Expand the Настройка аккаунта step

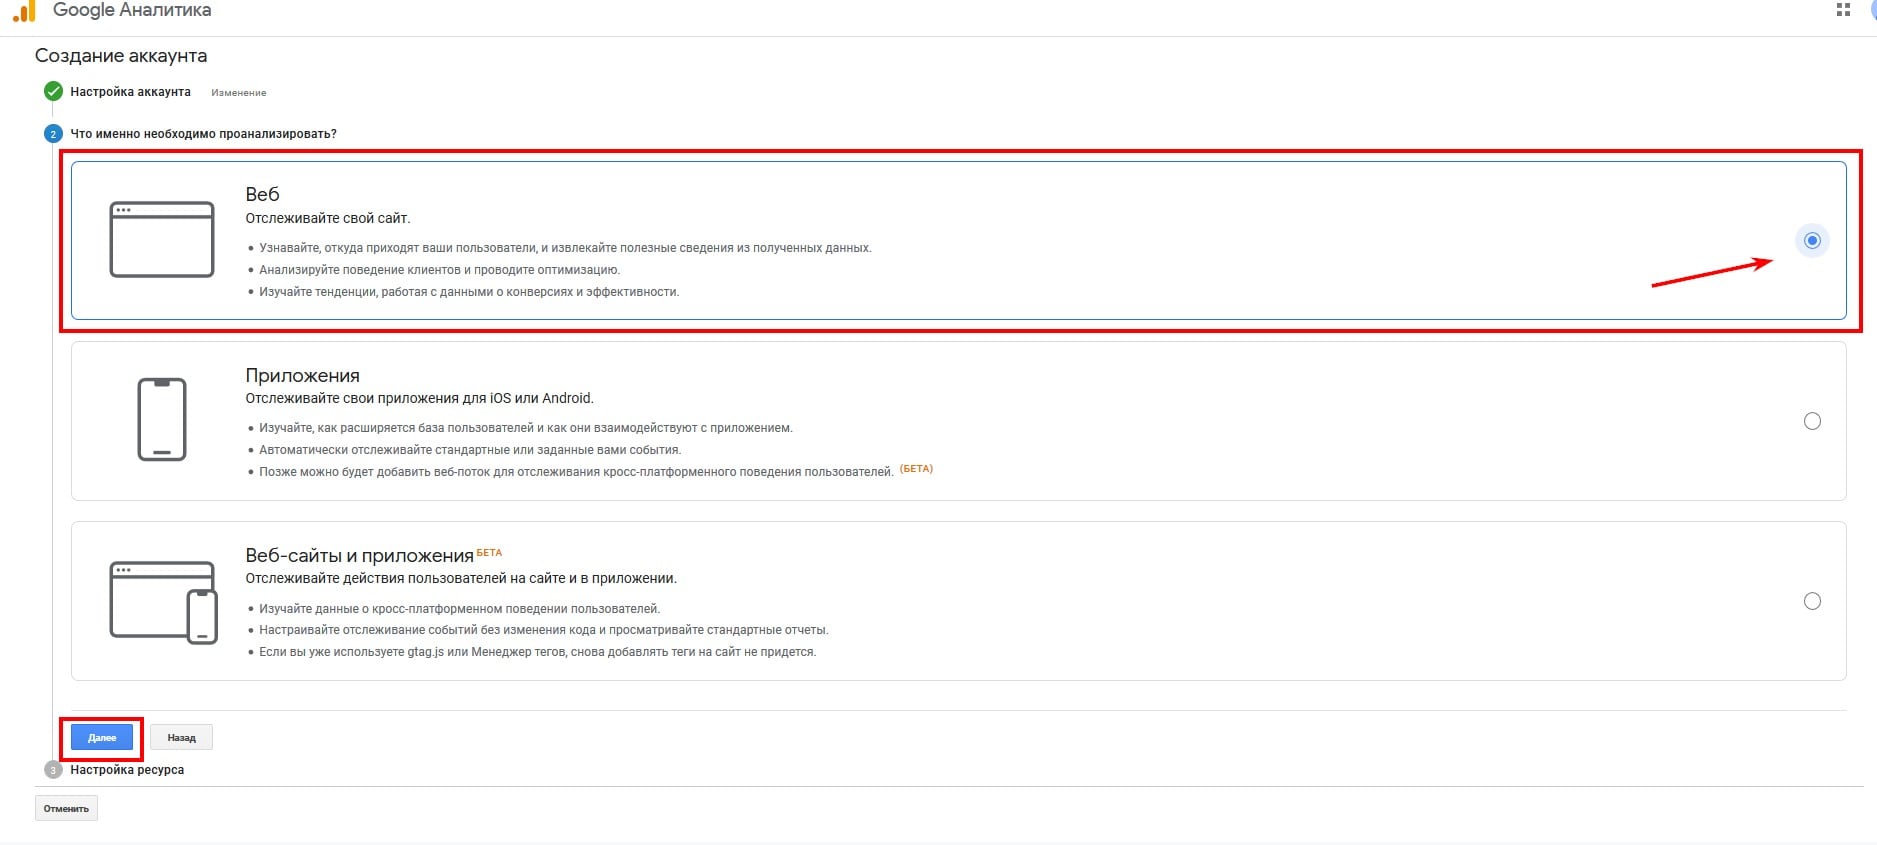(130, 92)
